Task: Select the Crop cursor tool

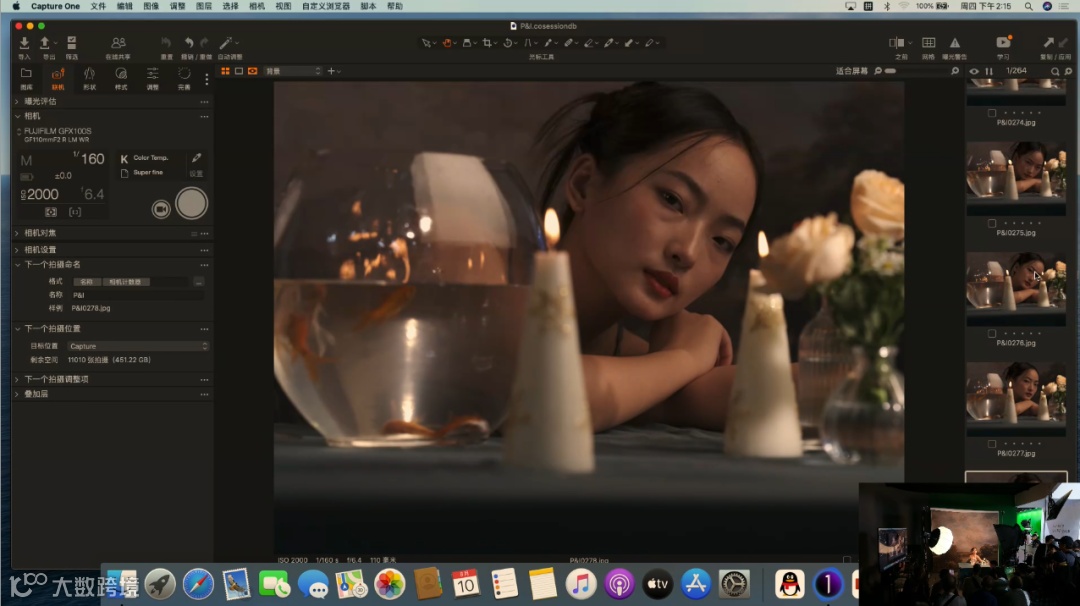Action: pos(487,43)
